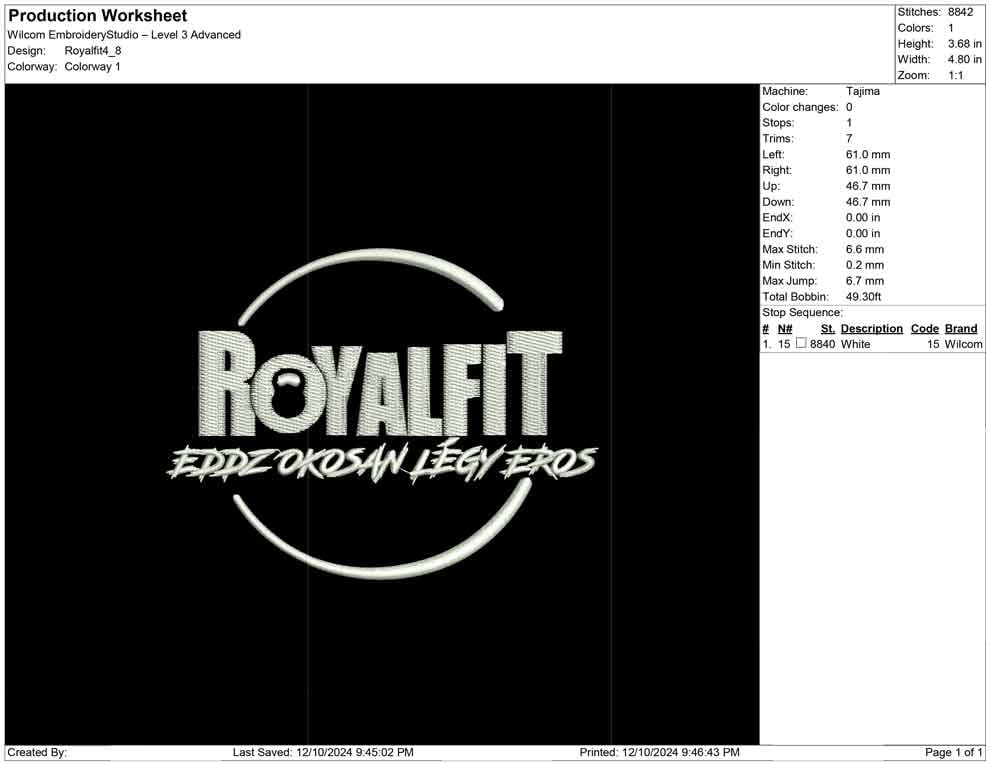
Task: Click the 'St.' column header
Action: (828, 328)
